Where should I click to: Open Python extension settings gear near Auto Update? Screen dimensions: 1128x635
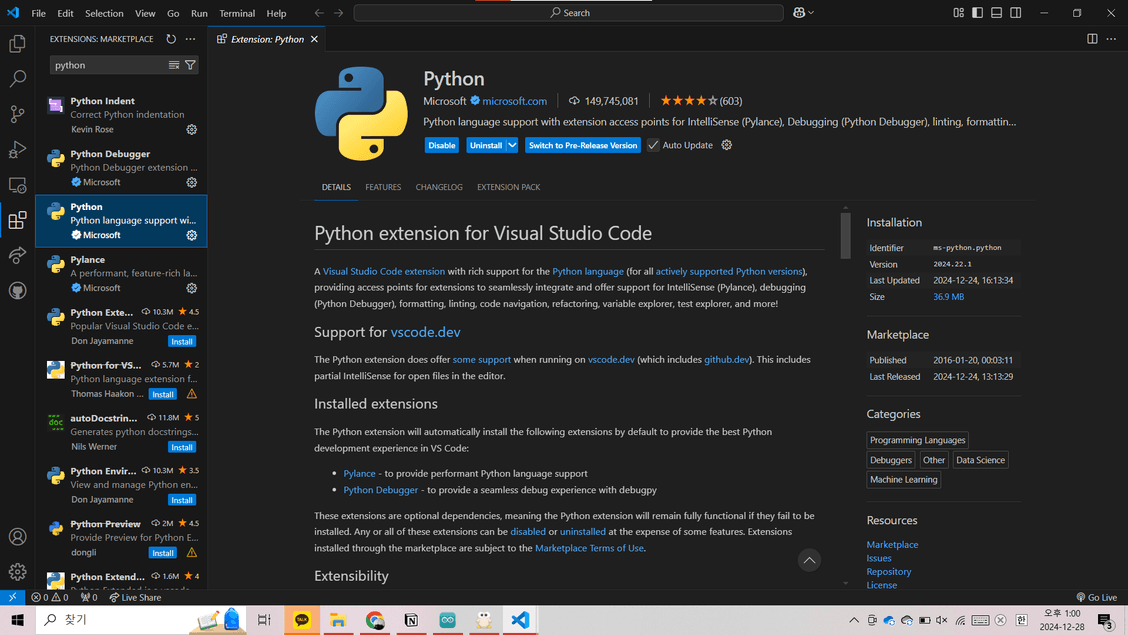coord(727,145)
